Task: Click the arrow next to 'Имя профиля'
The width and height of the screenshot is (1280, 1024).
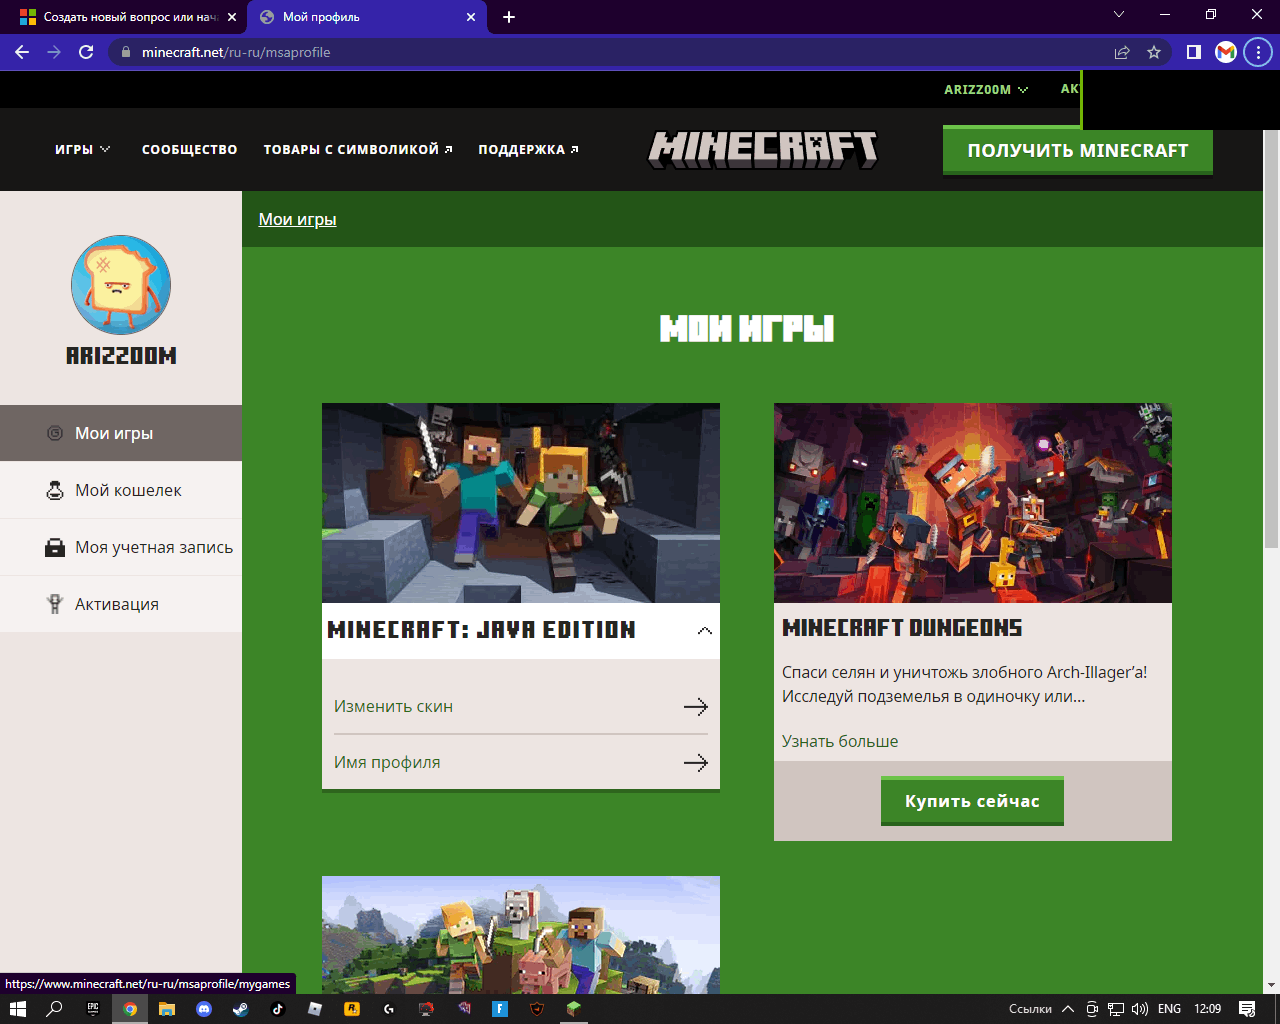Action: (x=696, y=762)
